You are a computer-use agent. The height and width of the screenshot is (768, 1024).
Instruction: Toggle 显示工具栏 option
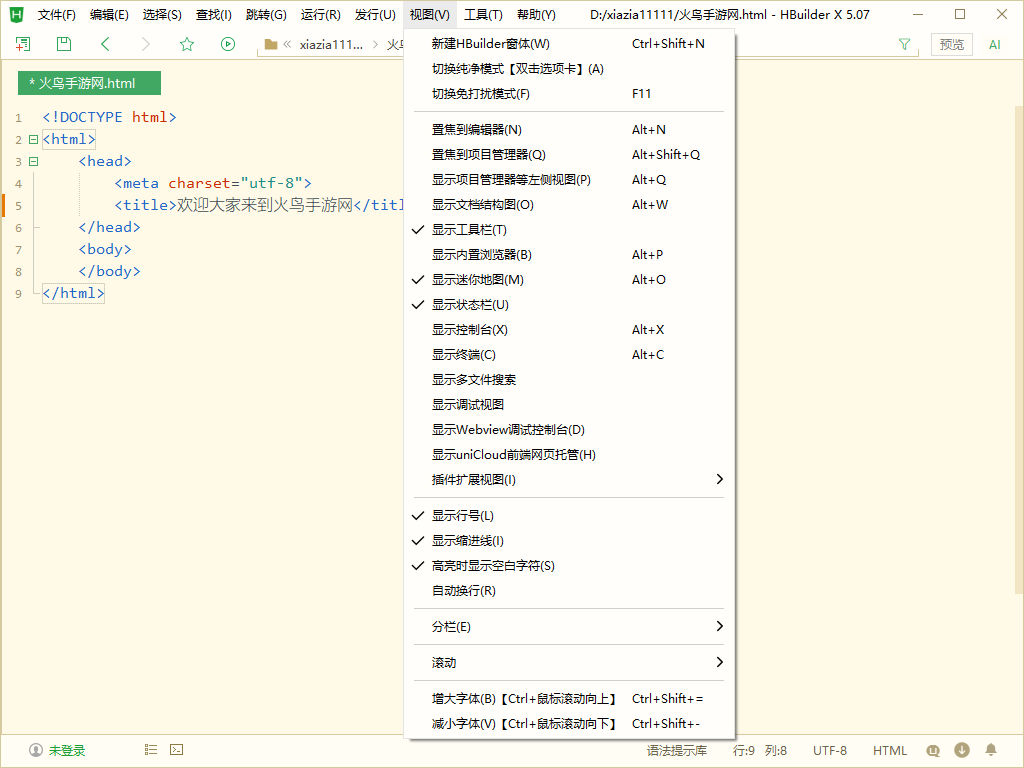(x=568, y=230)
